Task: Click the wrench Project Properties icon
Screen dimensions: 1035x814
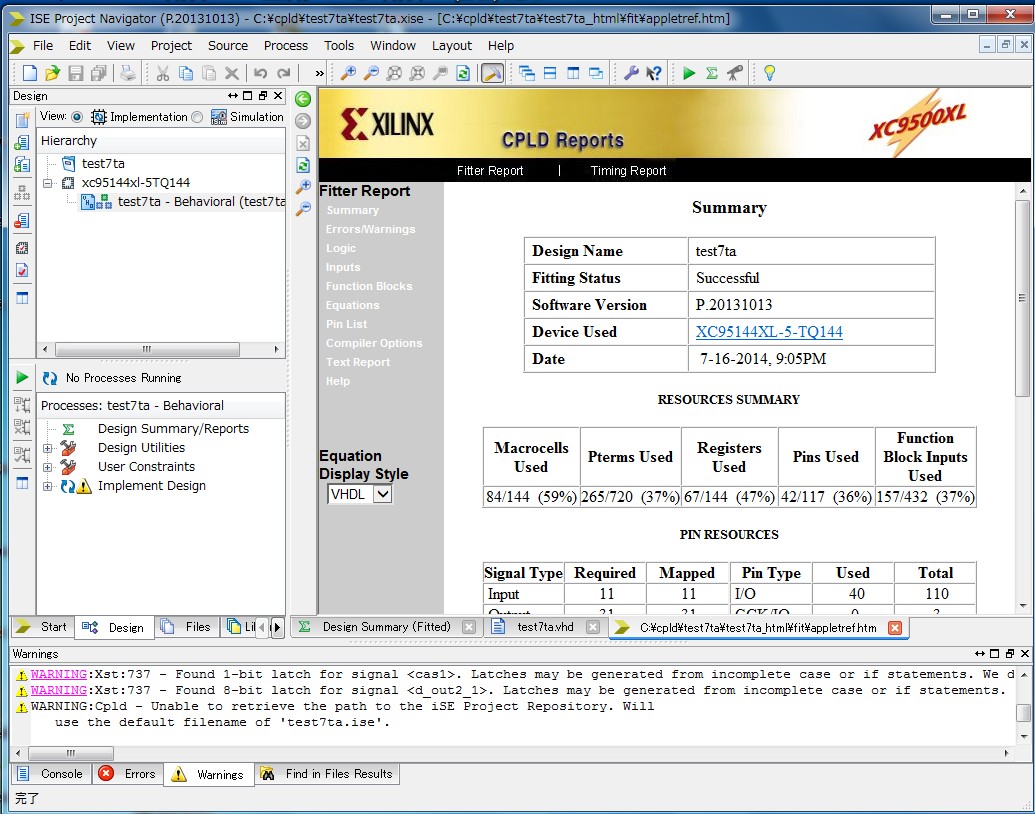Action: [x=631, y=73]
